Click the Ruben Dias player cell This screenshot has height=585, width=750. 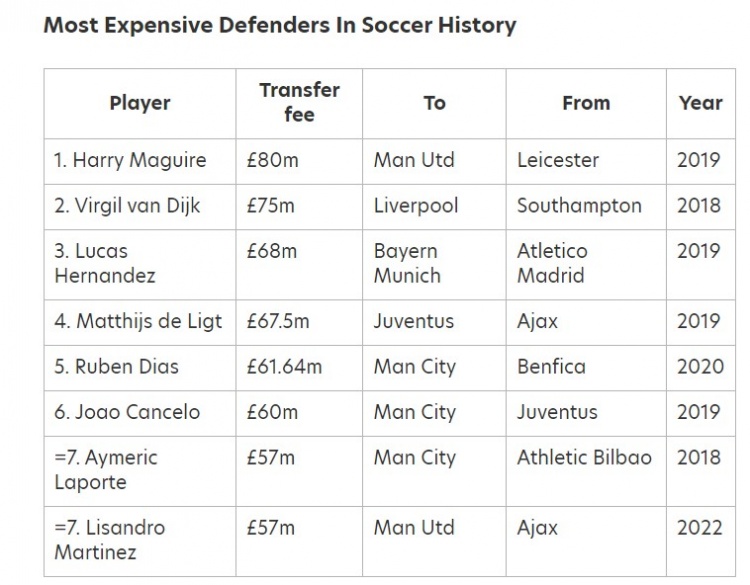tap(117, 367)
